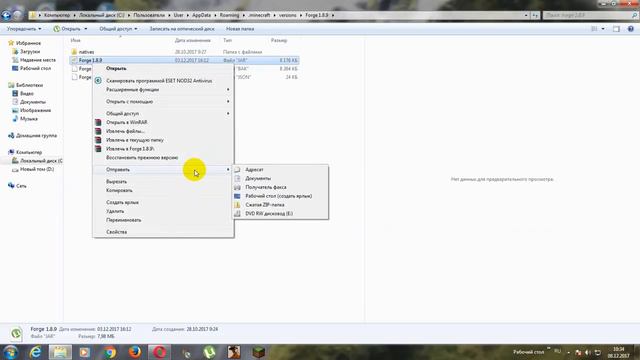Choose Копировать in the context menu
This screenshot has height=360, width=640.
119,190
